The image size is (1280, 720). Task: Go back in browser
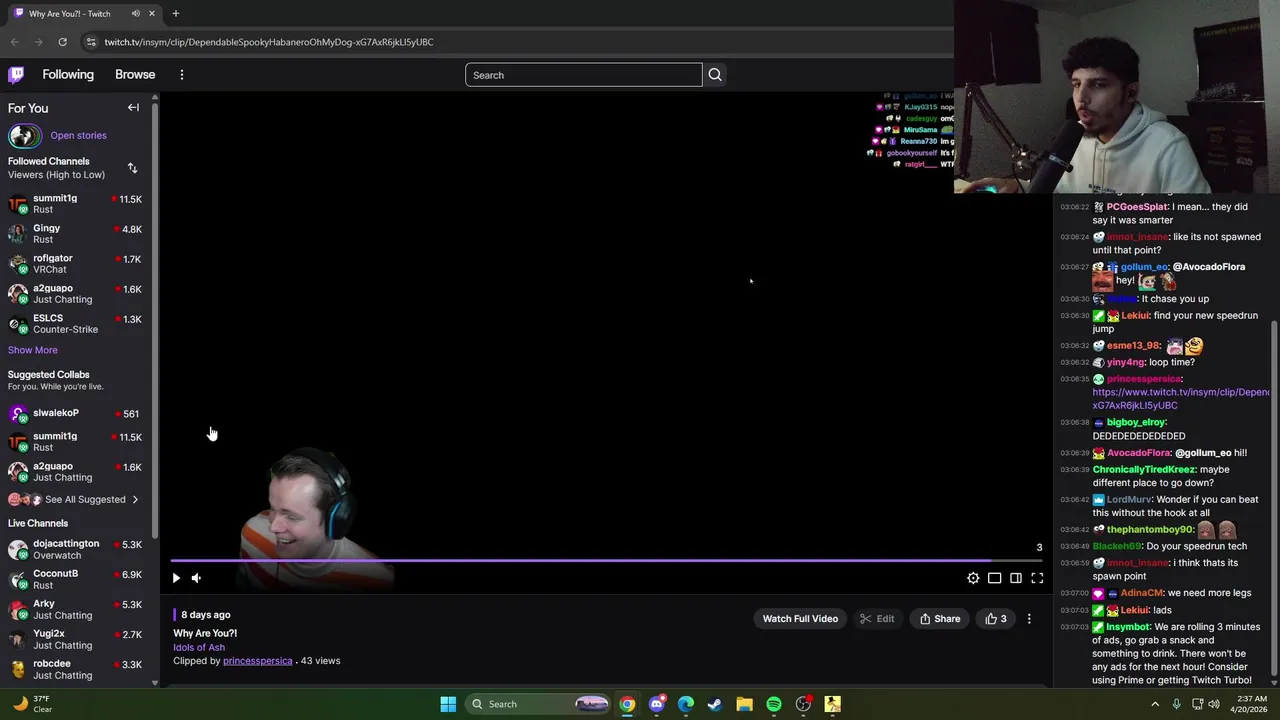point(14,42)
